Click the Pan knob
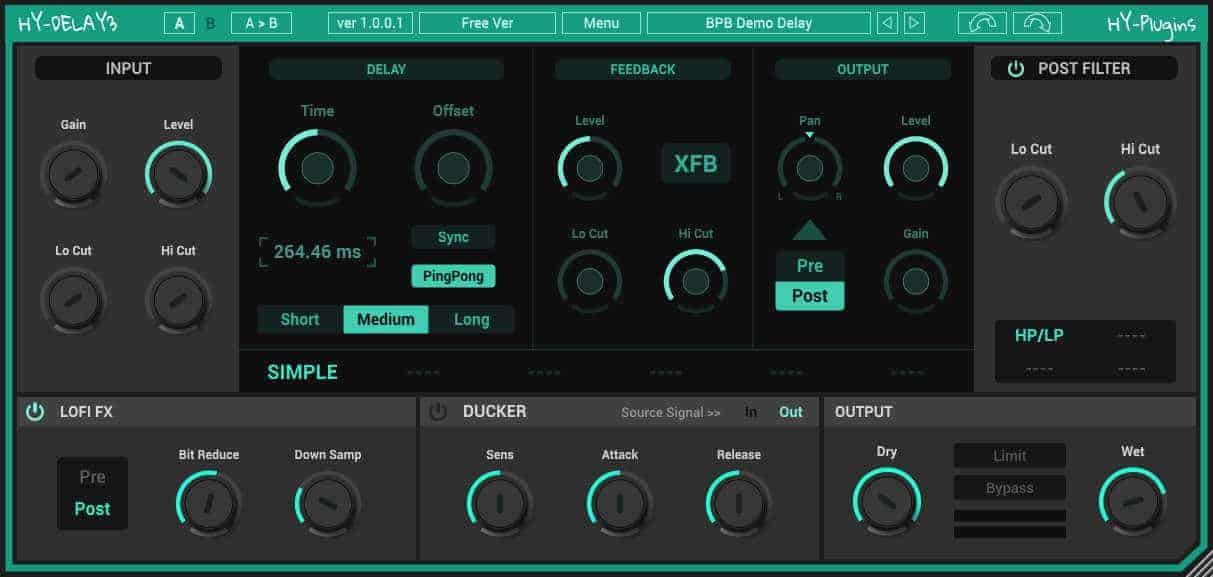Image resolution: width=1213 pixels, height=577 pixels. pos(810,168)
